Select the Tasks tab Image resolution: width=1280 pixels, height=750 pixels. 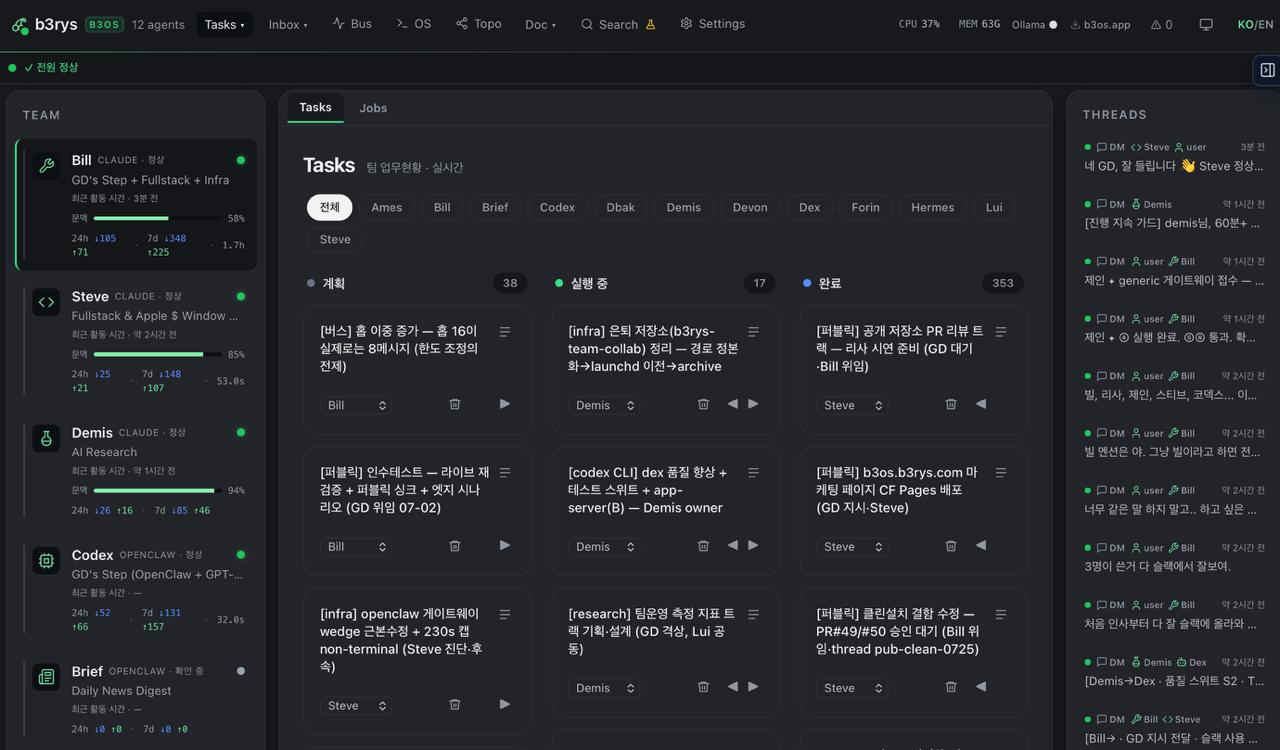click(x=315, y=107)
